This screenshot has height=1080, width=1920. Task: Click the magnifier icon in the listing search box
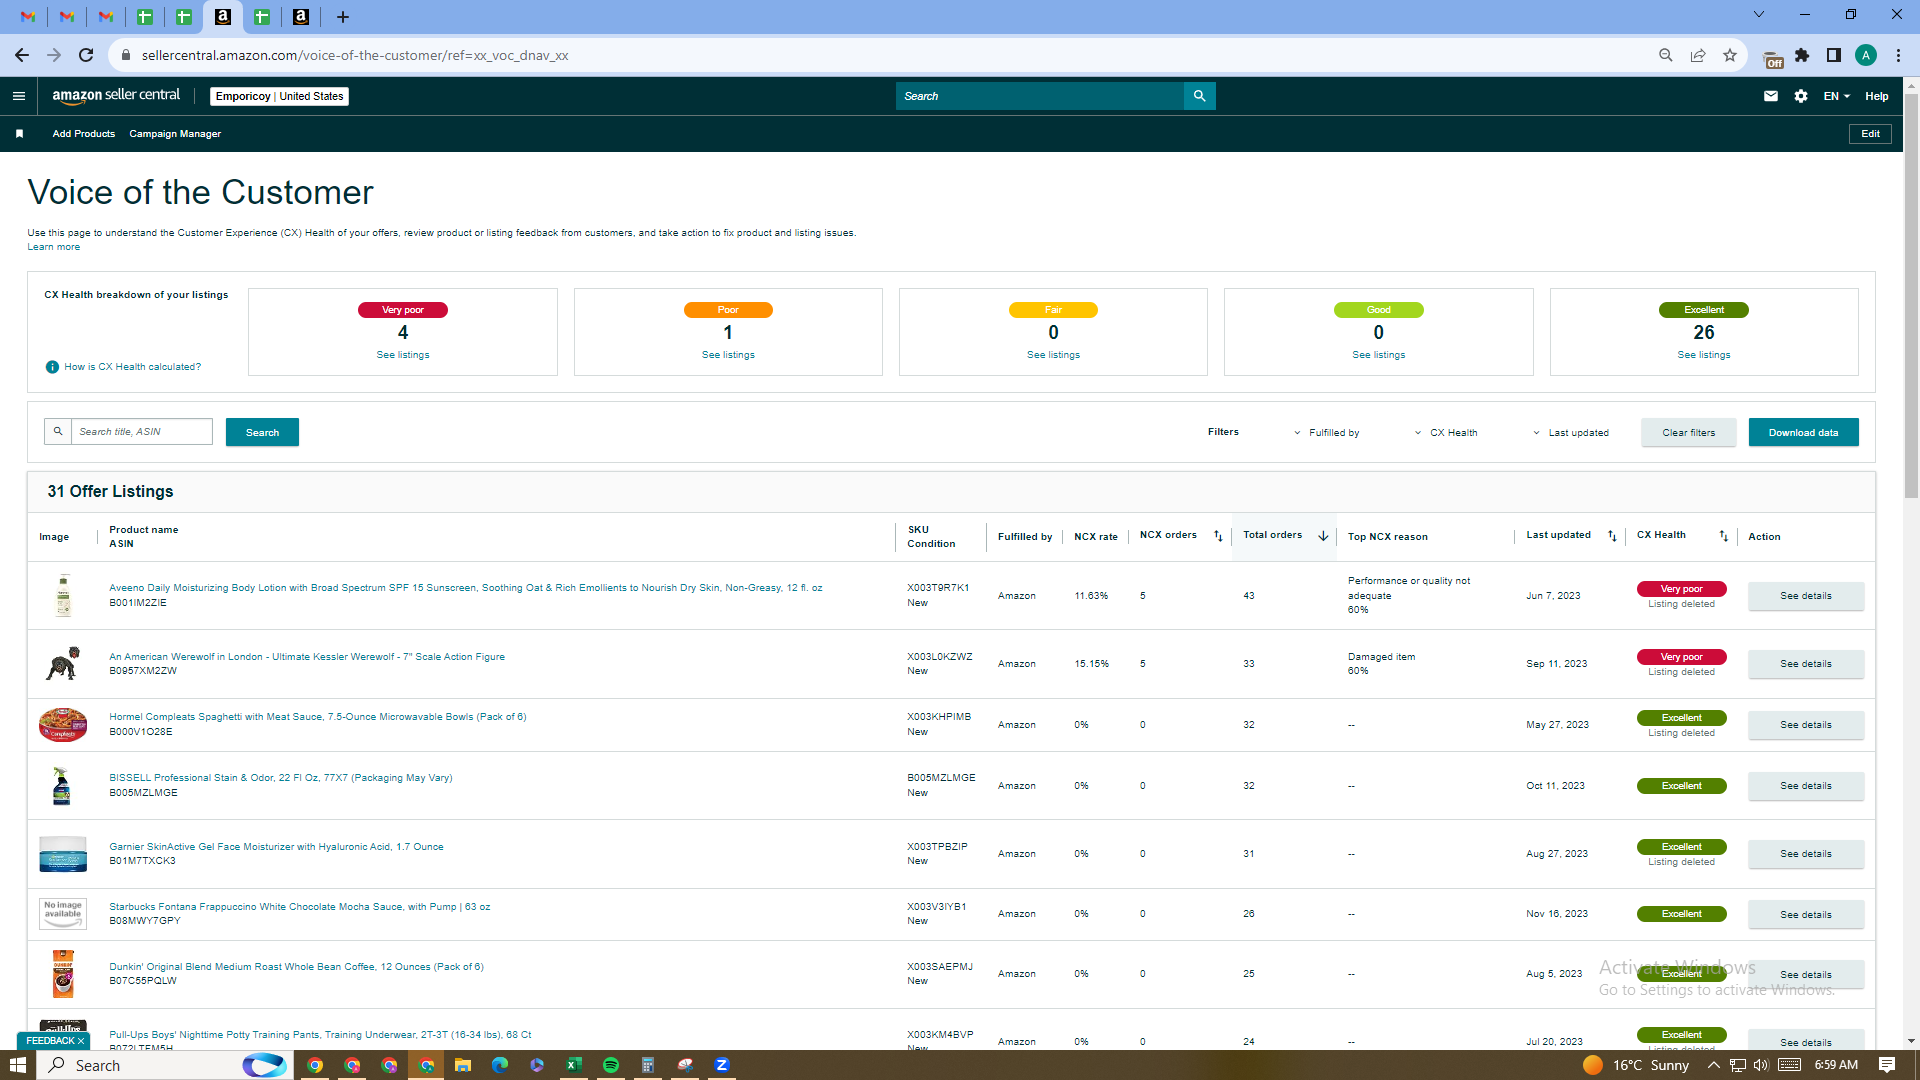[x=58, y=432]
